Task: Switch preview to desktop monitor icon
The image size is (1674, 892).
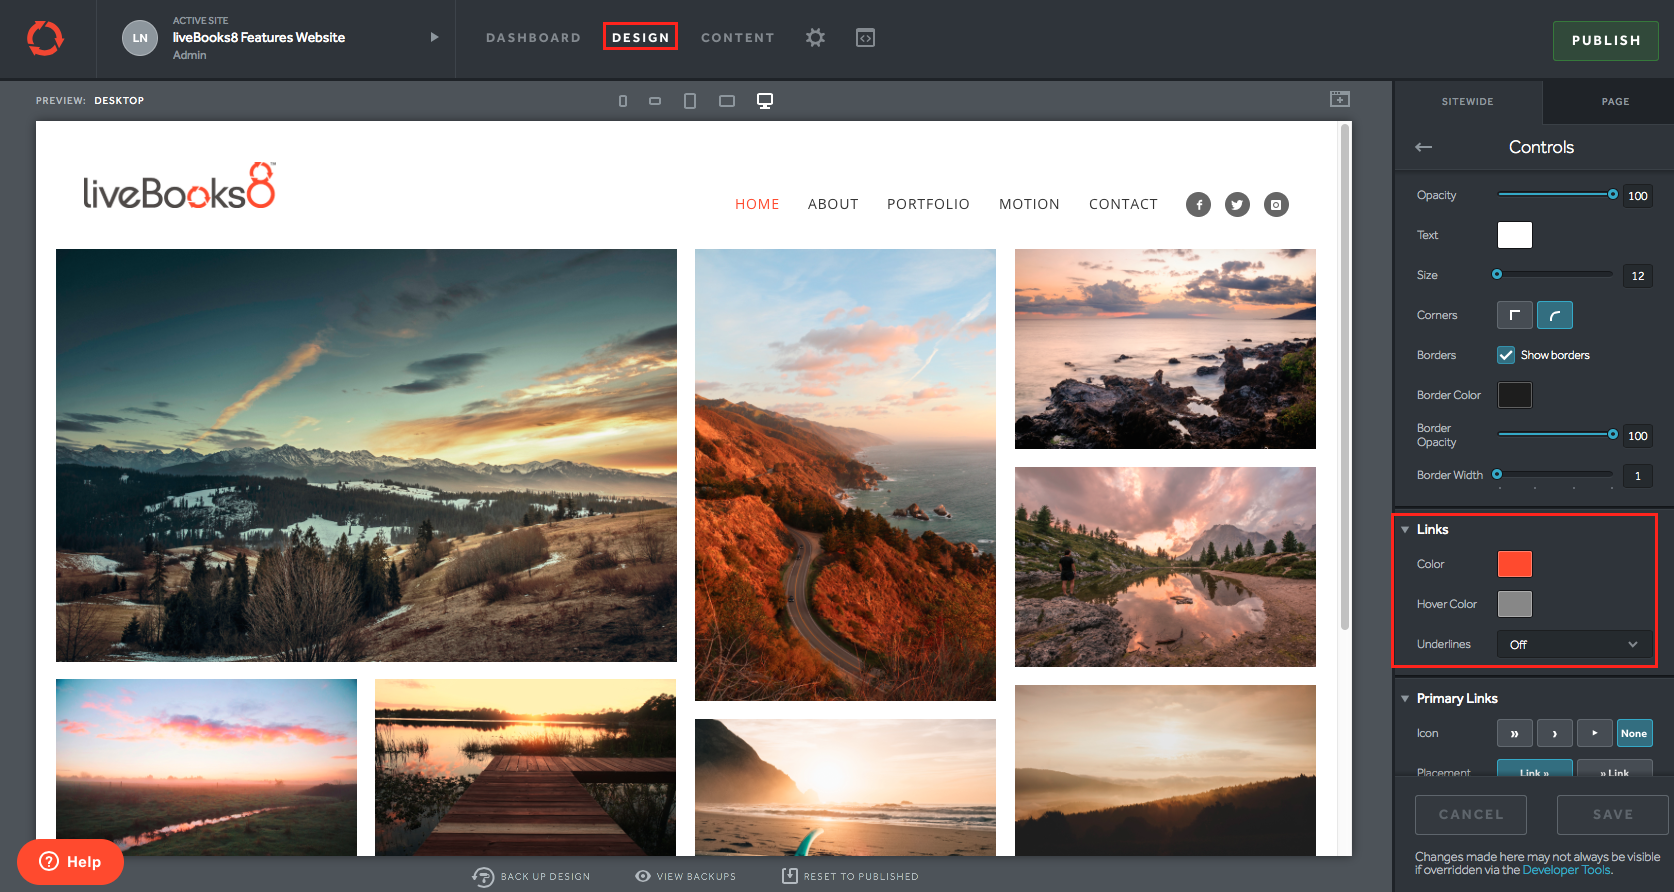Action: coord(765,101)
